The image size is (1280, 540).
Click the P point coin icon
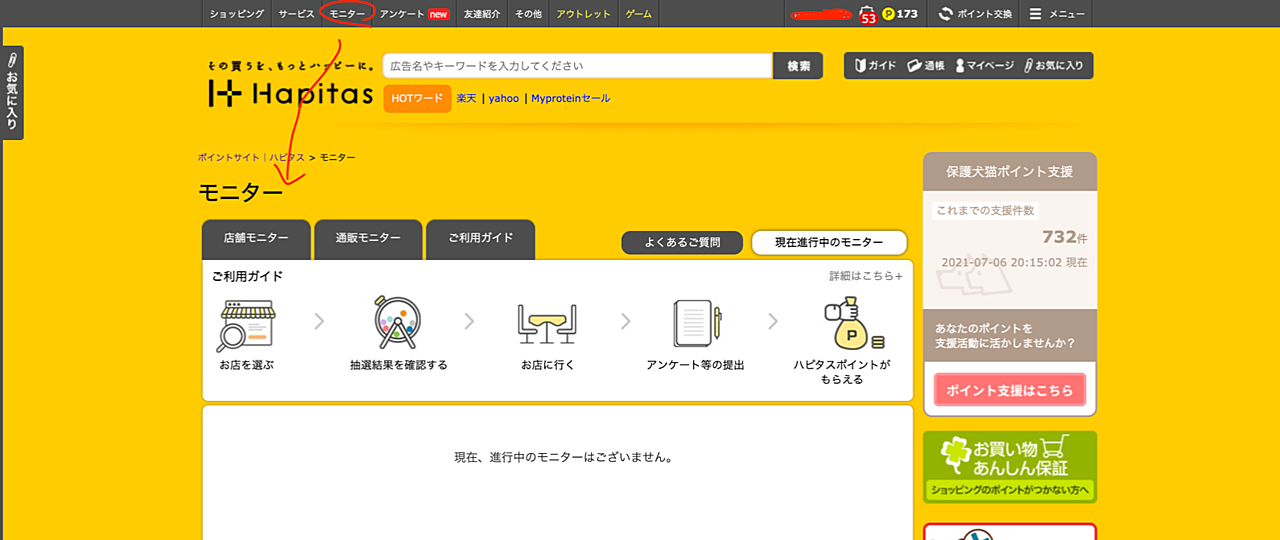[888, 14]
